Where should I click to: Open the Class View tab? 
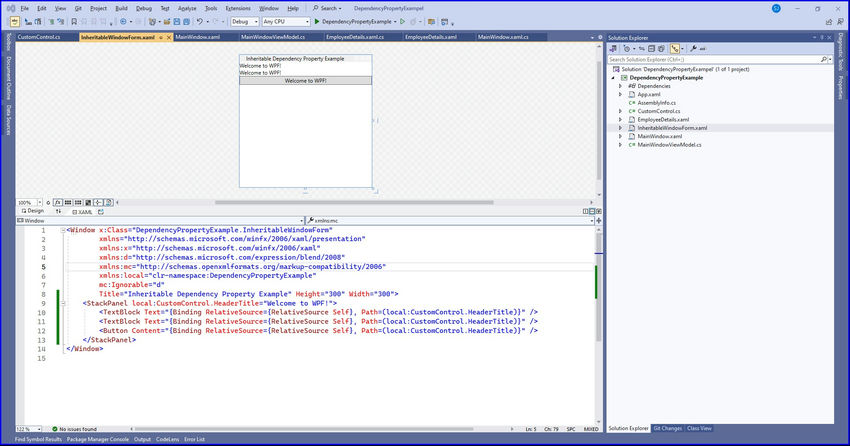(x=699, y=428)
